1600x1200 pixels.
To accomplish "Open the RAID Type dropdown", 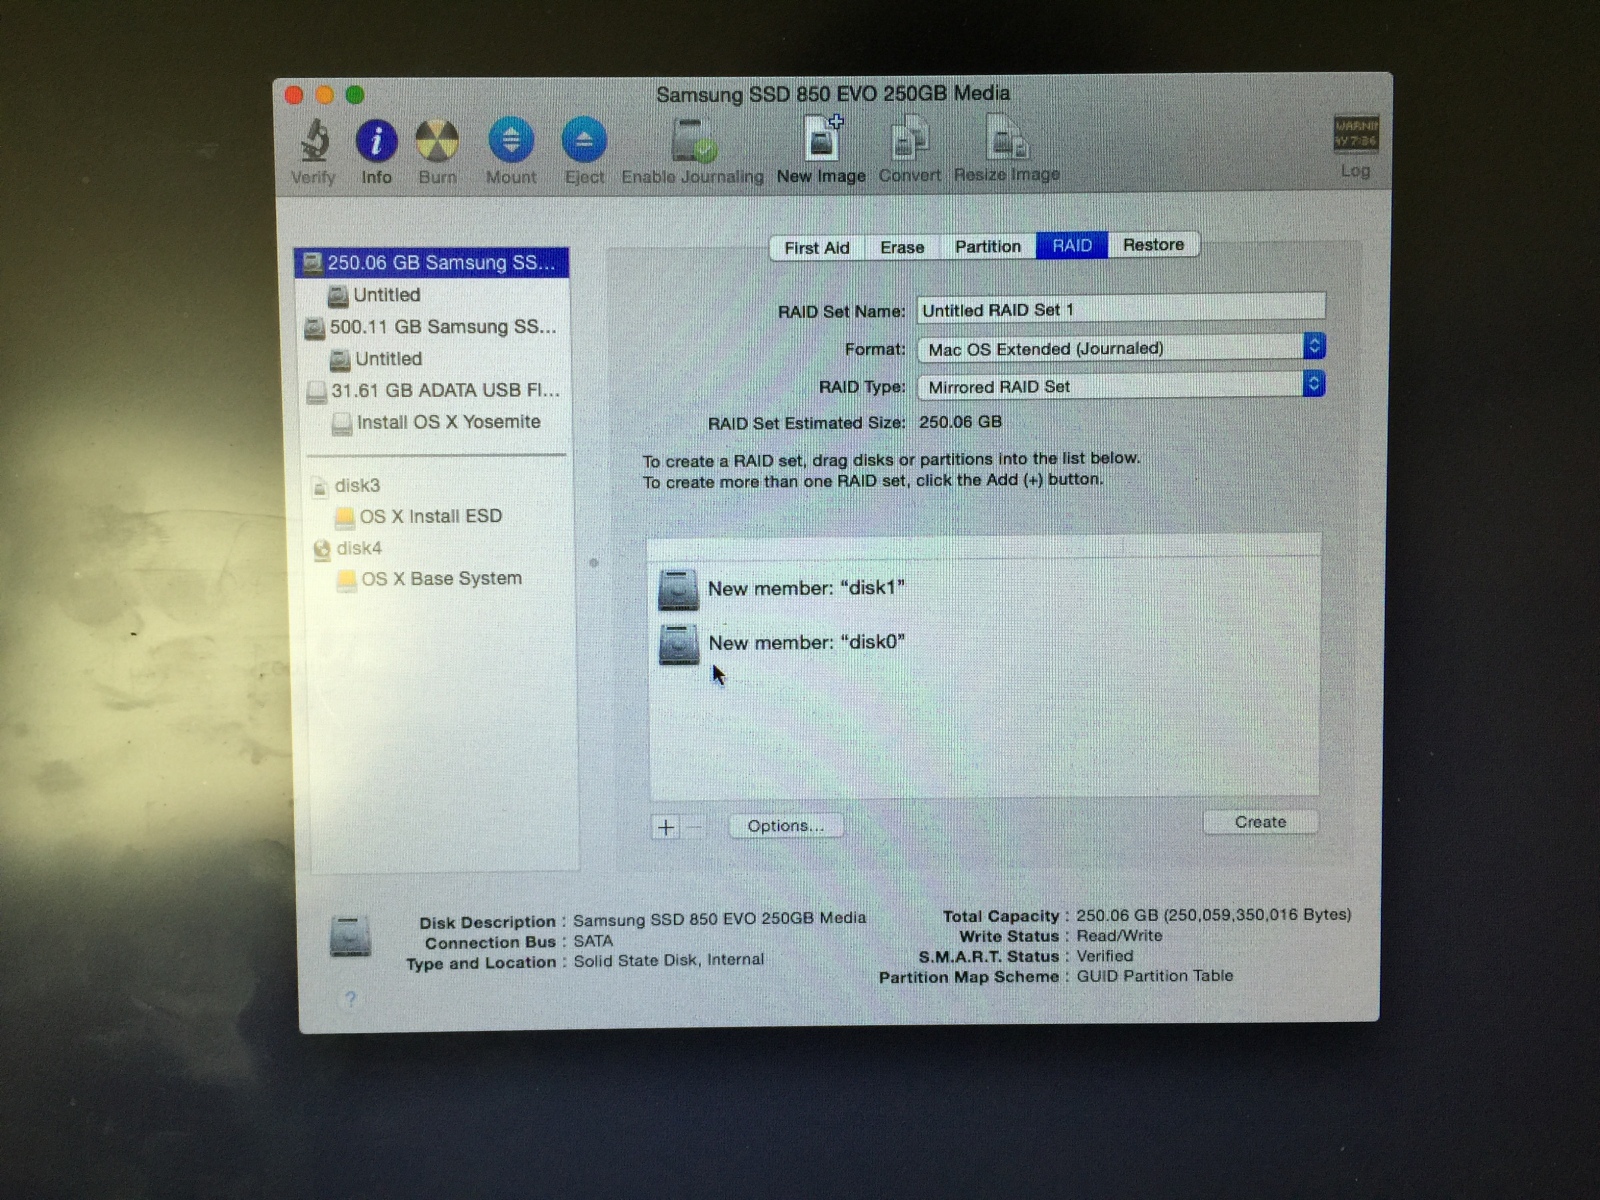I will [1121, 386].
